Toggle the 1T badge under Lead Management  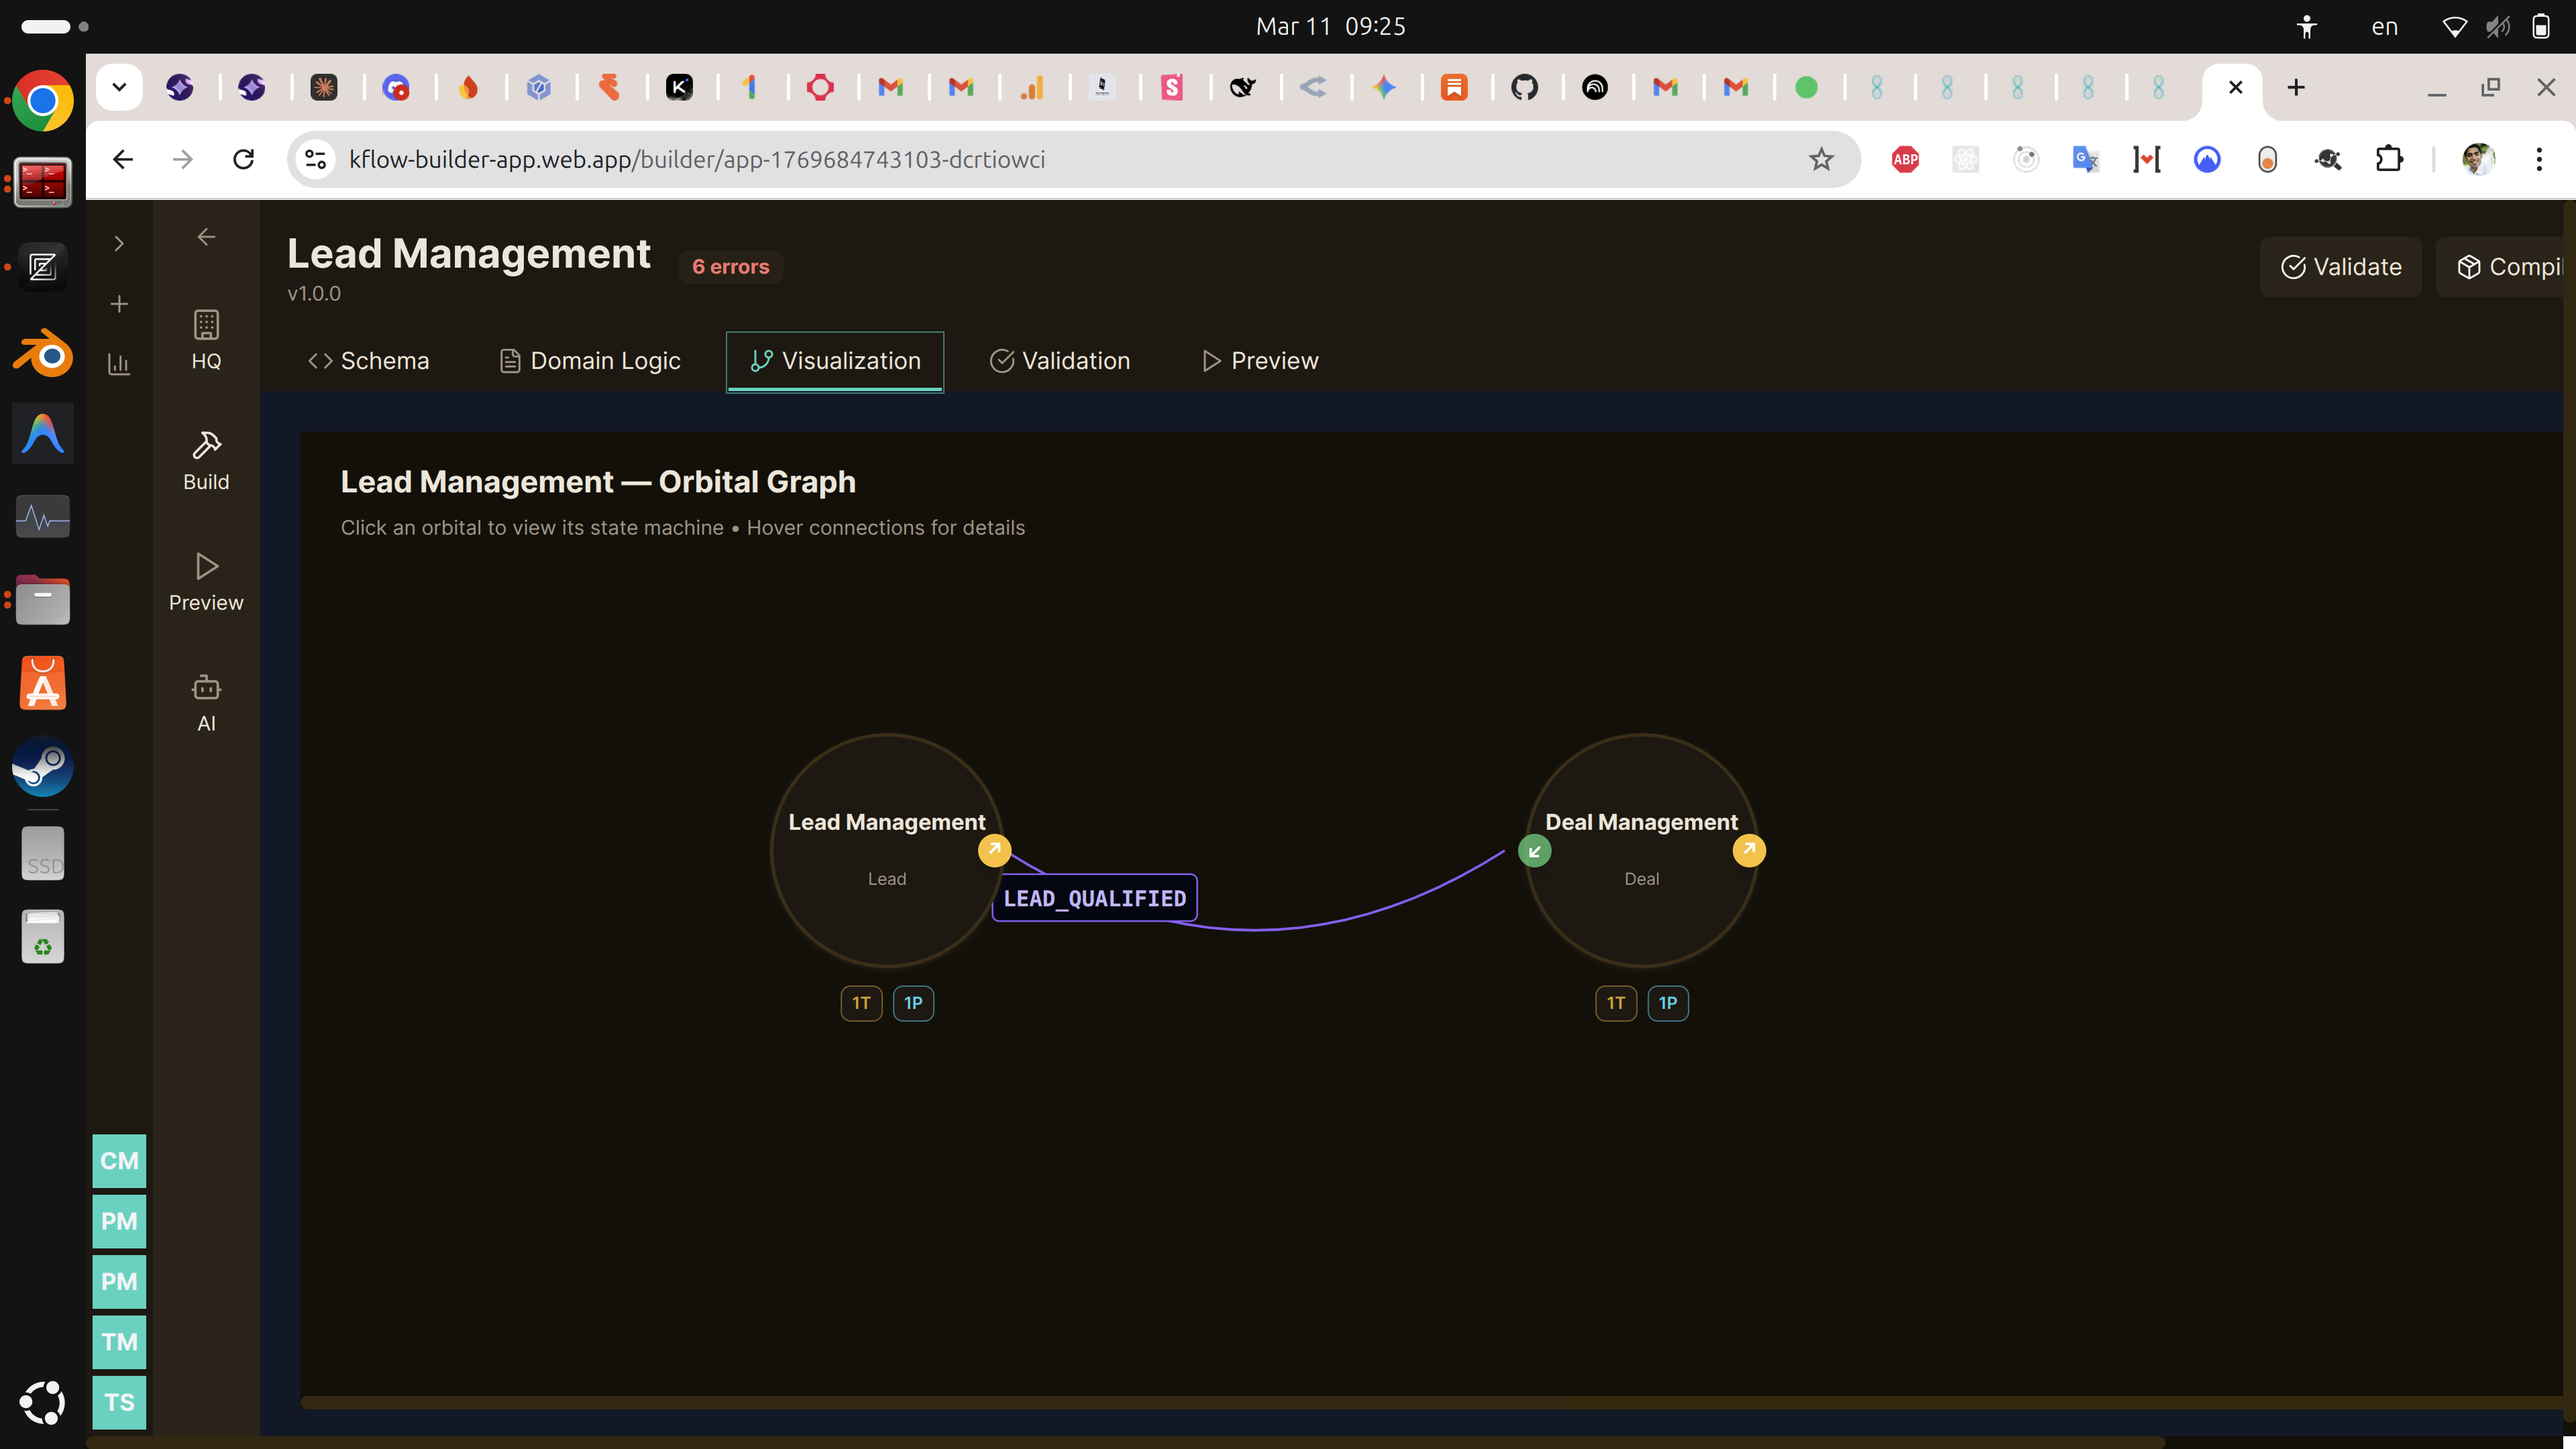click(861, 1003)
